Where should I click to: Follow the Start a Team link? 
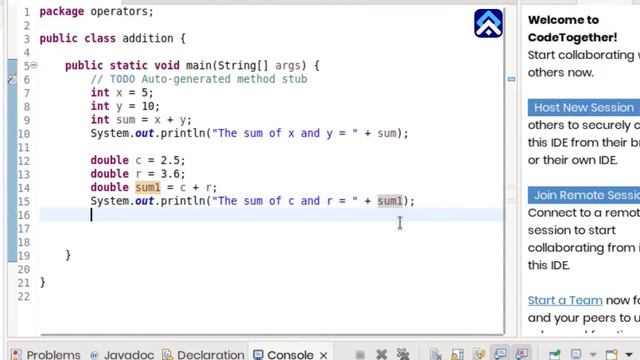[565, 300]
